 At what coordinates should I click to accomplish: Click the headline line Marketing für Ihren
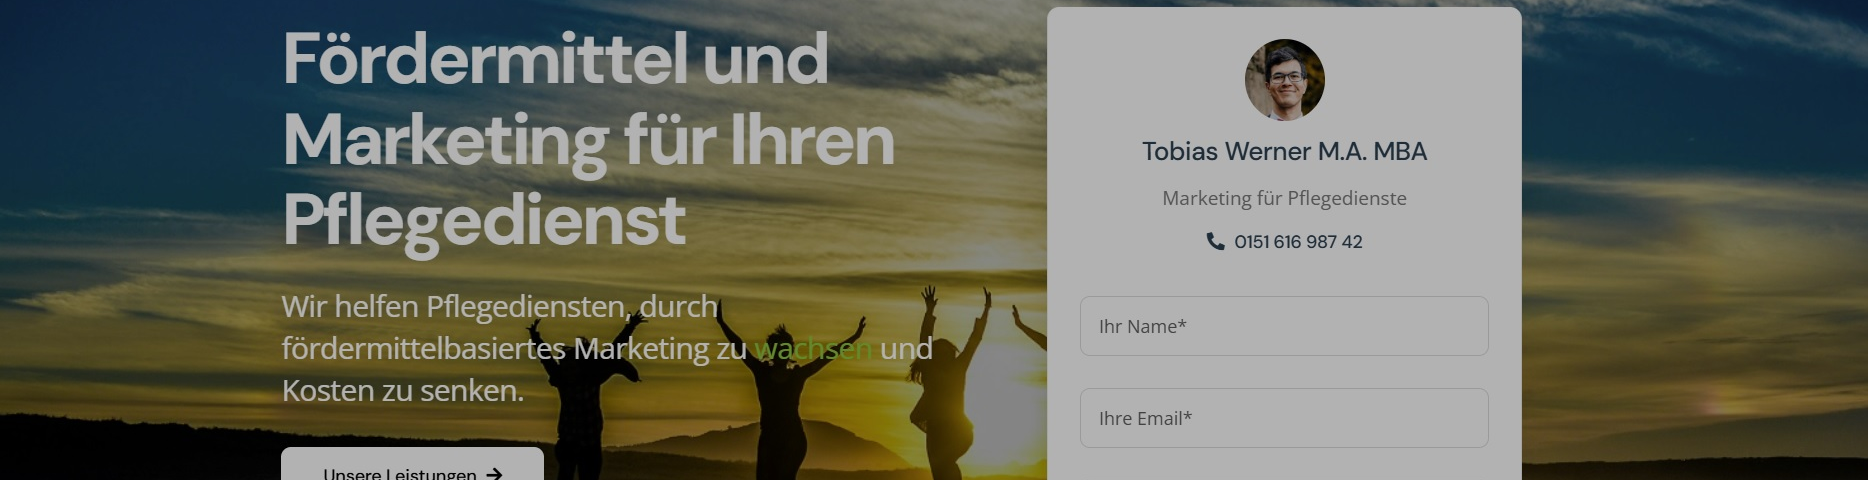[589, 140]
